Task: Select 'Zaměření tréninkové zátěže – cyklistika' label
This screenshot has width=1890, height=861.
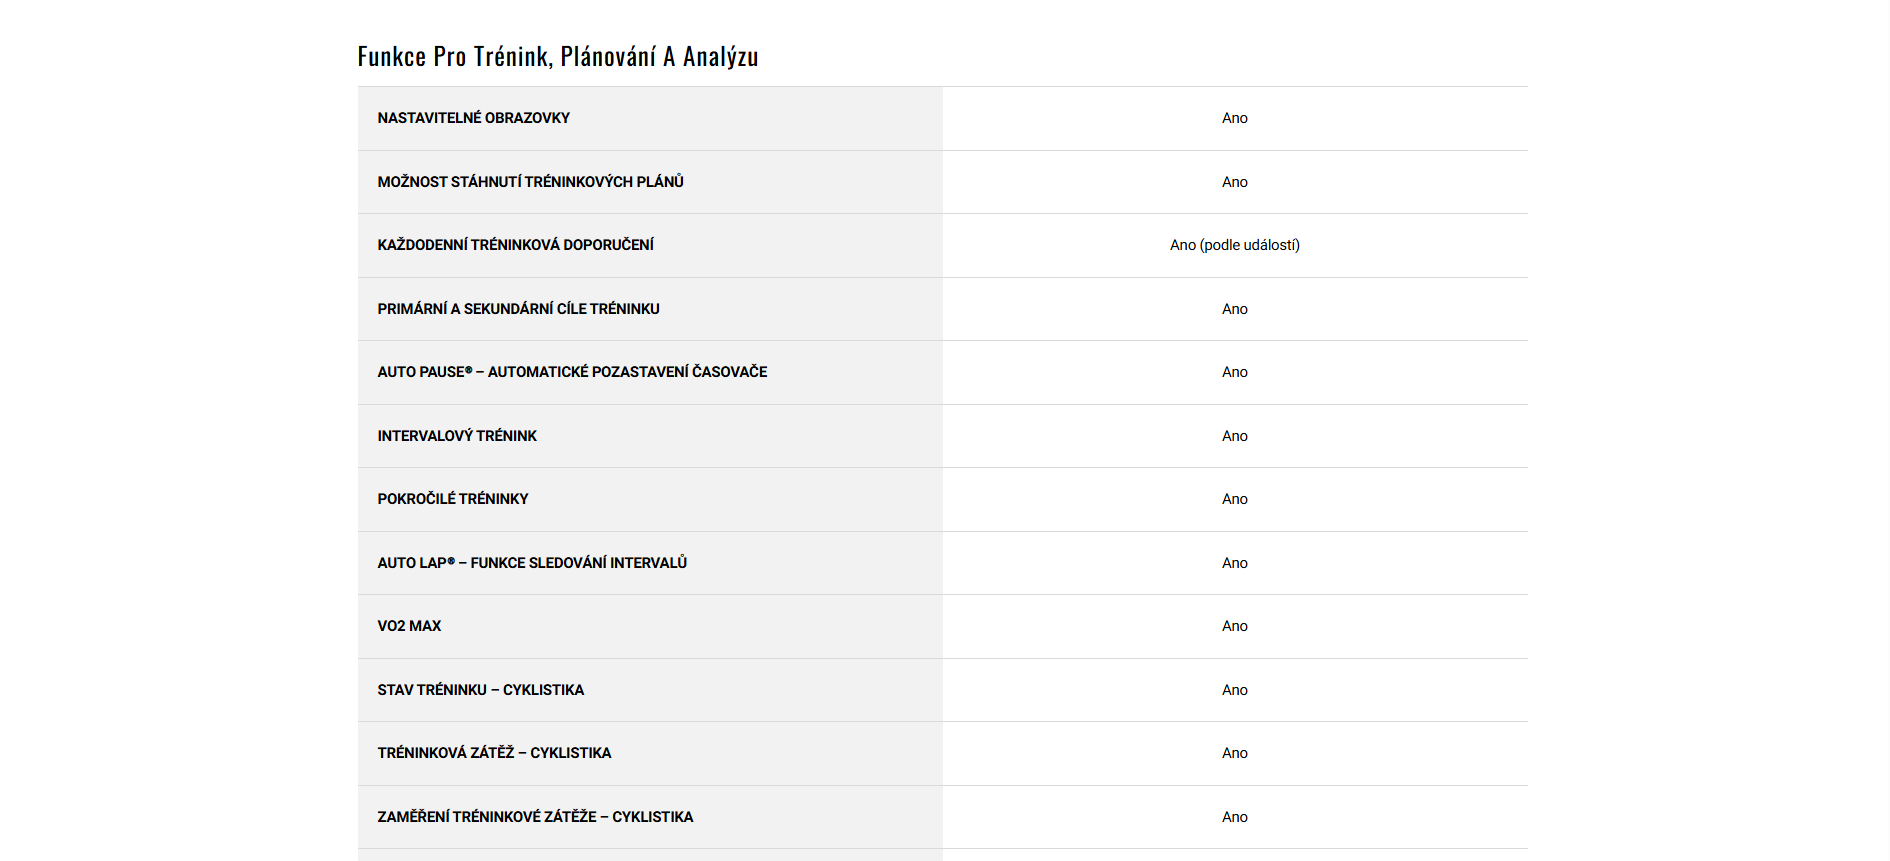Action: click(535, 817)
